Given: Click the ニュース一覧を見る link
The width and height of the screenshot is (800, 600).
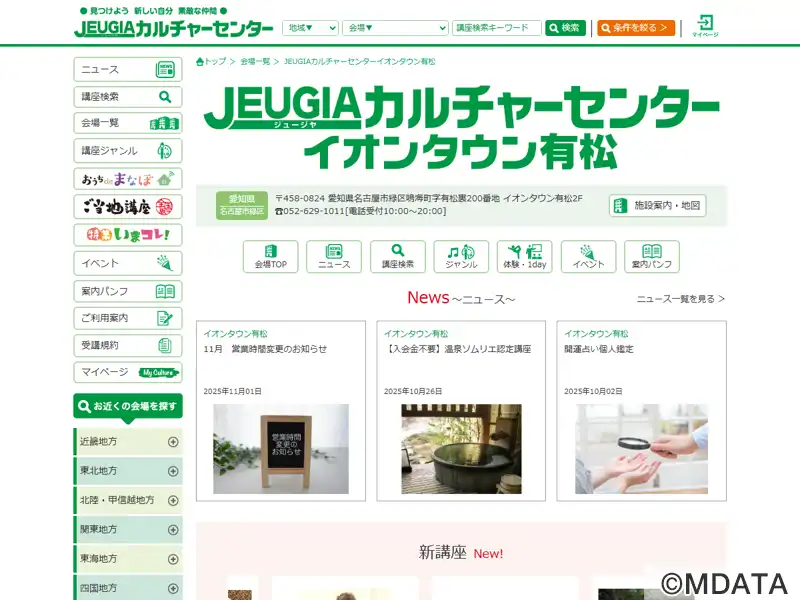Looking at the screenshot, I should [x=681, y=299].
